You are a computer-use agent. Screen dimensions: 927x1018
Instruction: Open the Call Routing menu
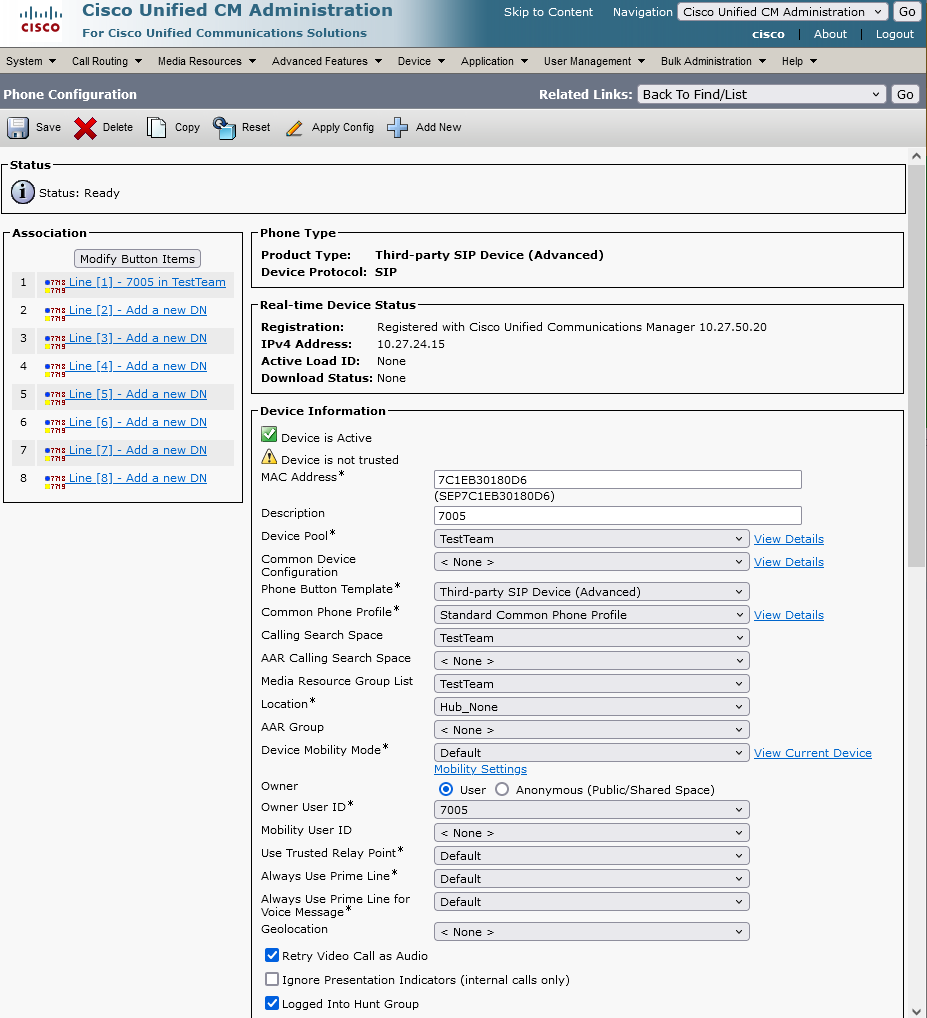(106, 61)
